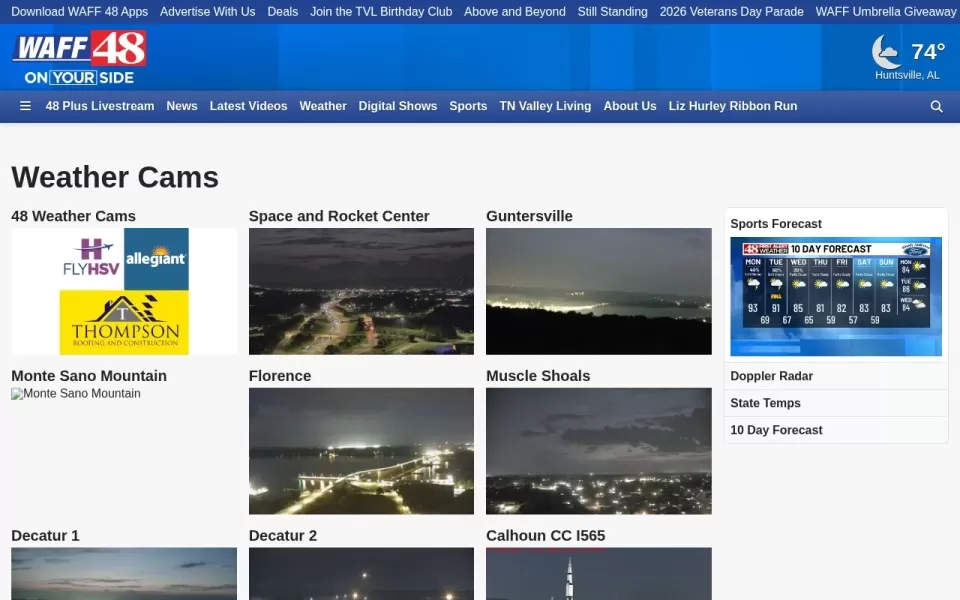The width and height of the screenshot is (960, 600).
Task: Open the Decatur 2 camera thumbnail
Action: click(361, 574)
